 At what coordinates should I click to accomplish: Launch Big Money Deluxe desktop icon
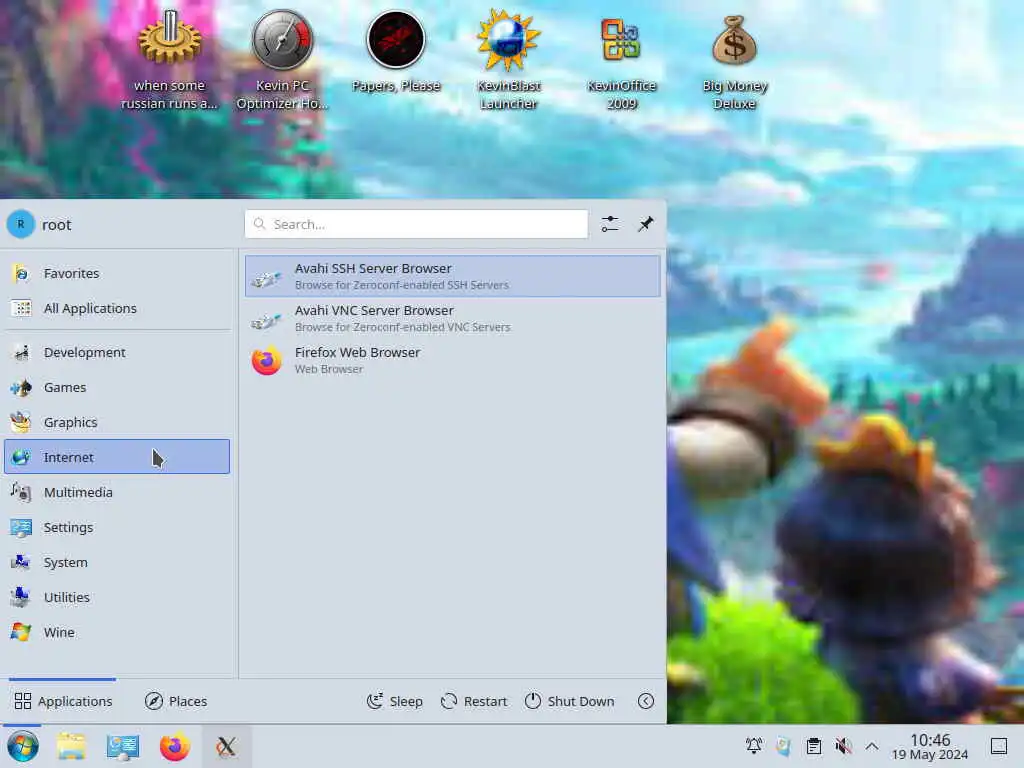tap(734, 59)
